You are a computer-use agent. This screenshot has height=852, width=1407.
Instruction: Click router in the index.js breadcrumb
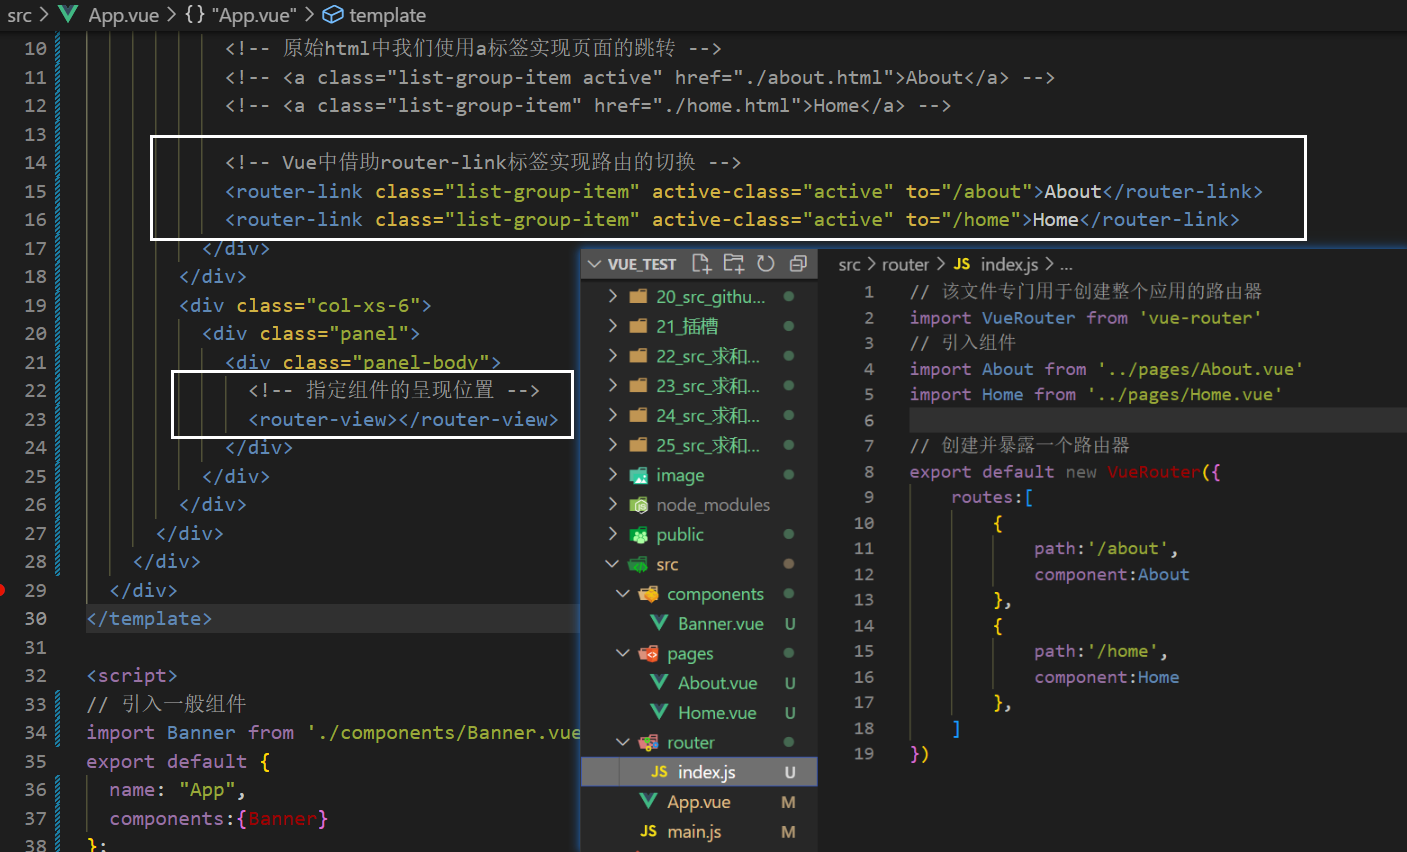pyautogui.click(x=905, y=264)
